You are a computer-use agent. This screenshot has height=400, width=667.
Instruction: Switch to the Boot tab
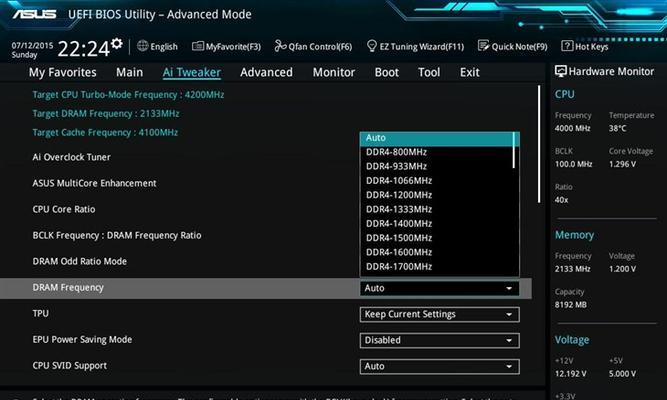coord(387,72)
